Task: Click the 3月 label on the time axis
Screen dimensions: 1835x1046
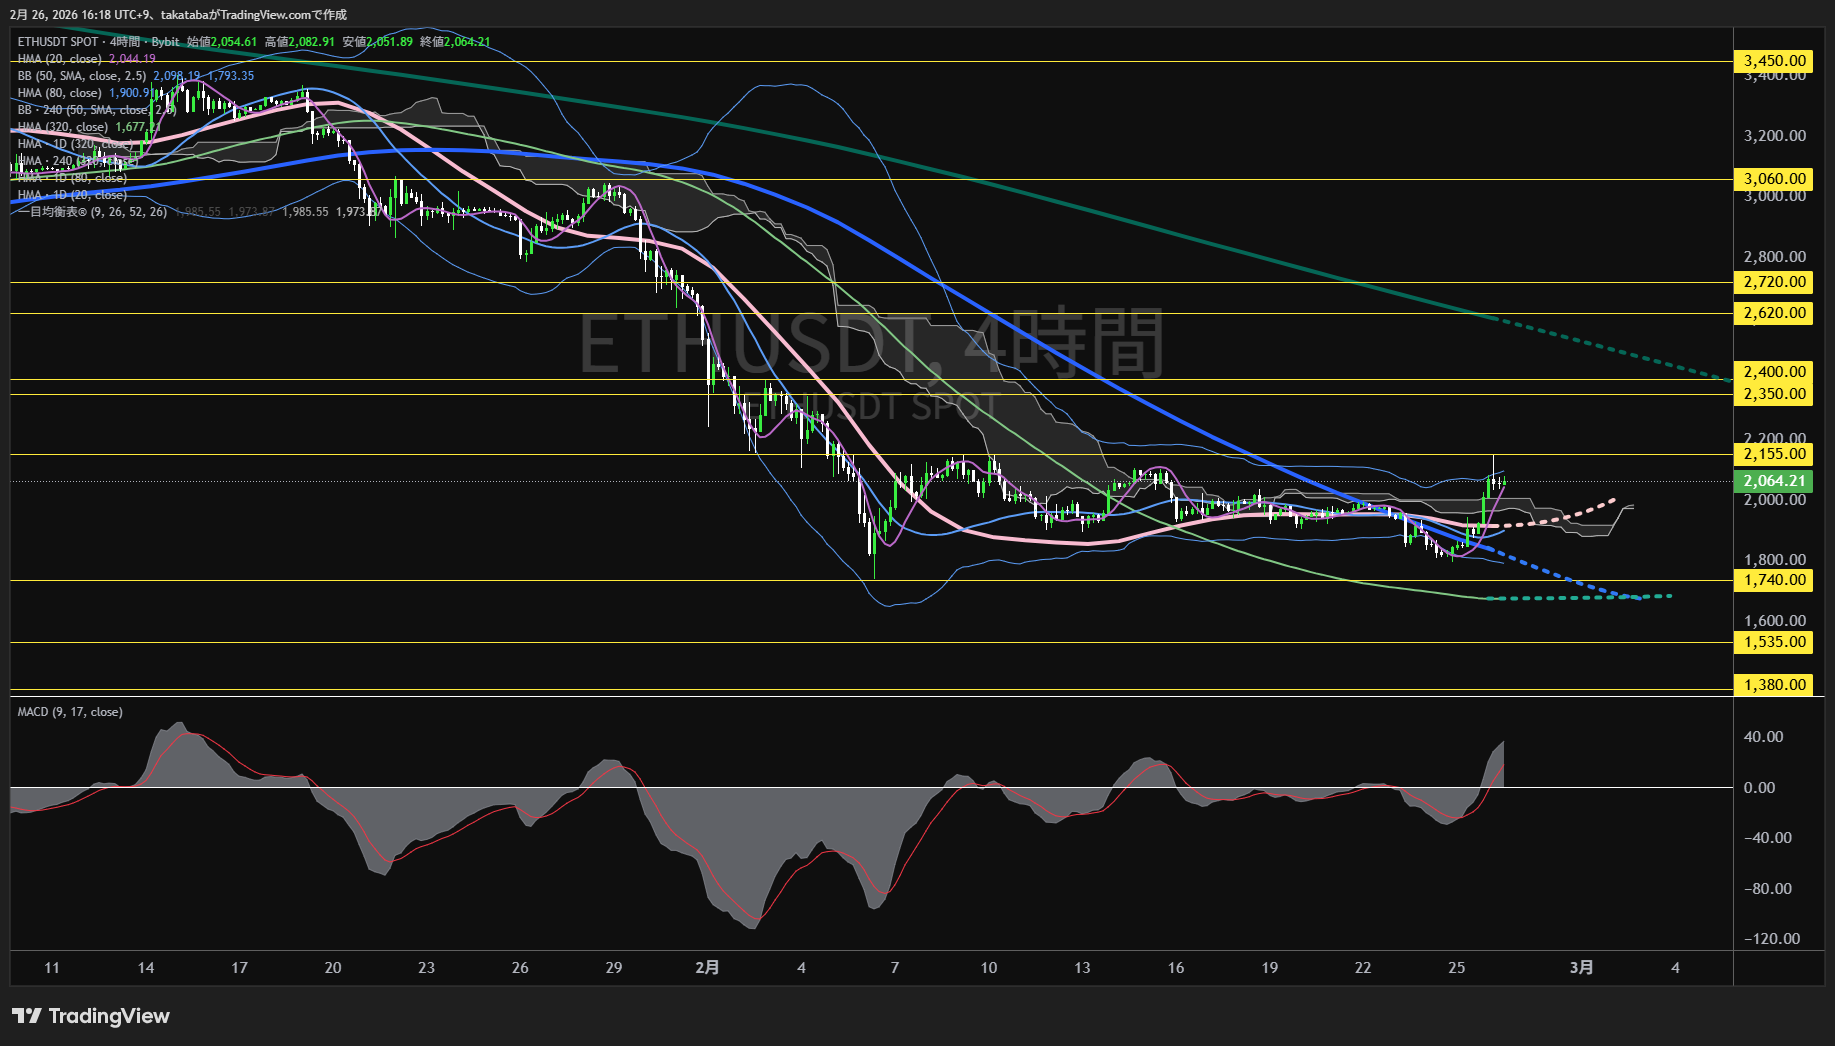Action: tap(1581, 967)
